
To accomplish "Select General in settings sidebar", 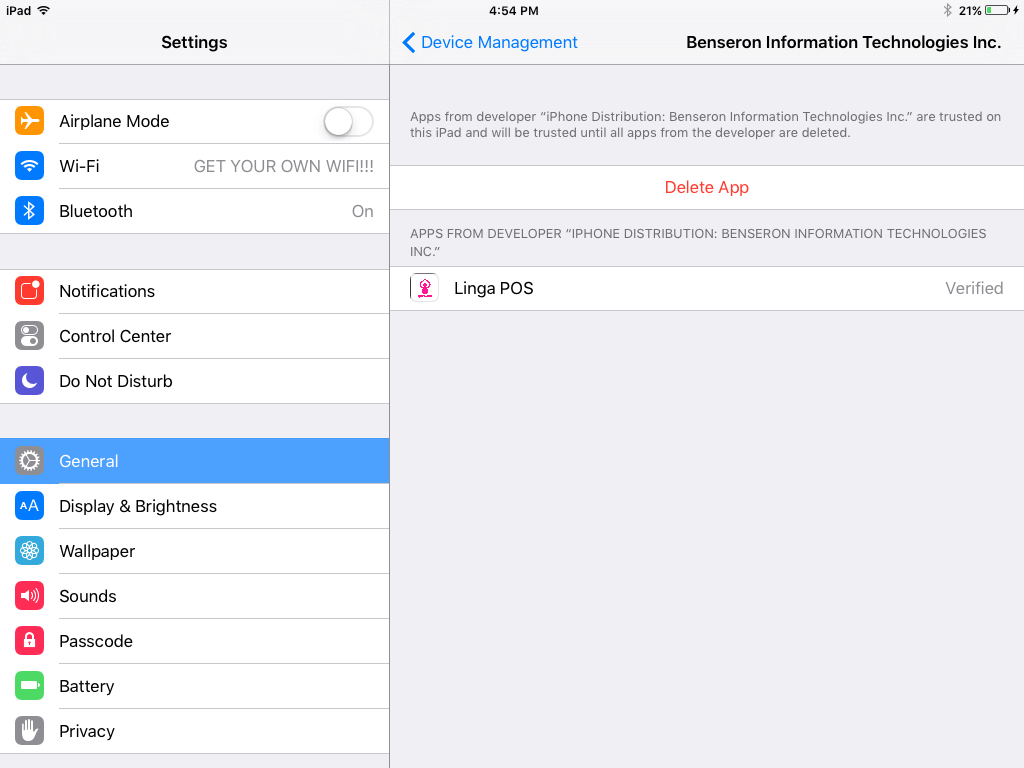I will click(195, 461).
